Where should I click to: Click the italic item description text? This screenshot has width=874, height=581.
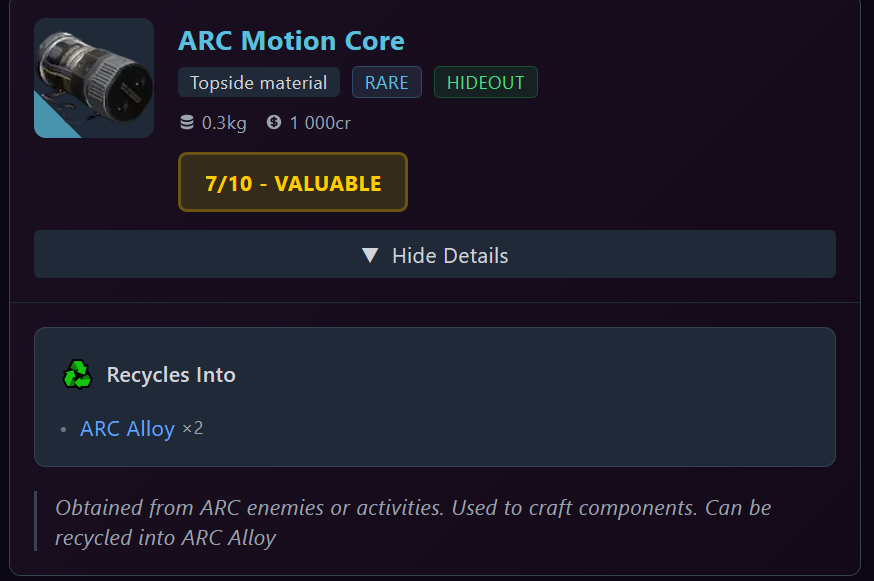pyautogui.click(x=413, y=522)
